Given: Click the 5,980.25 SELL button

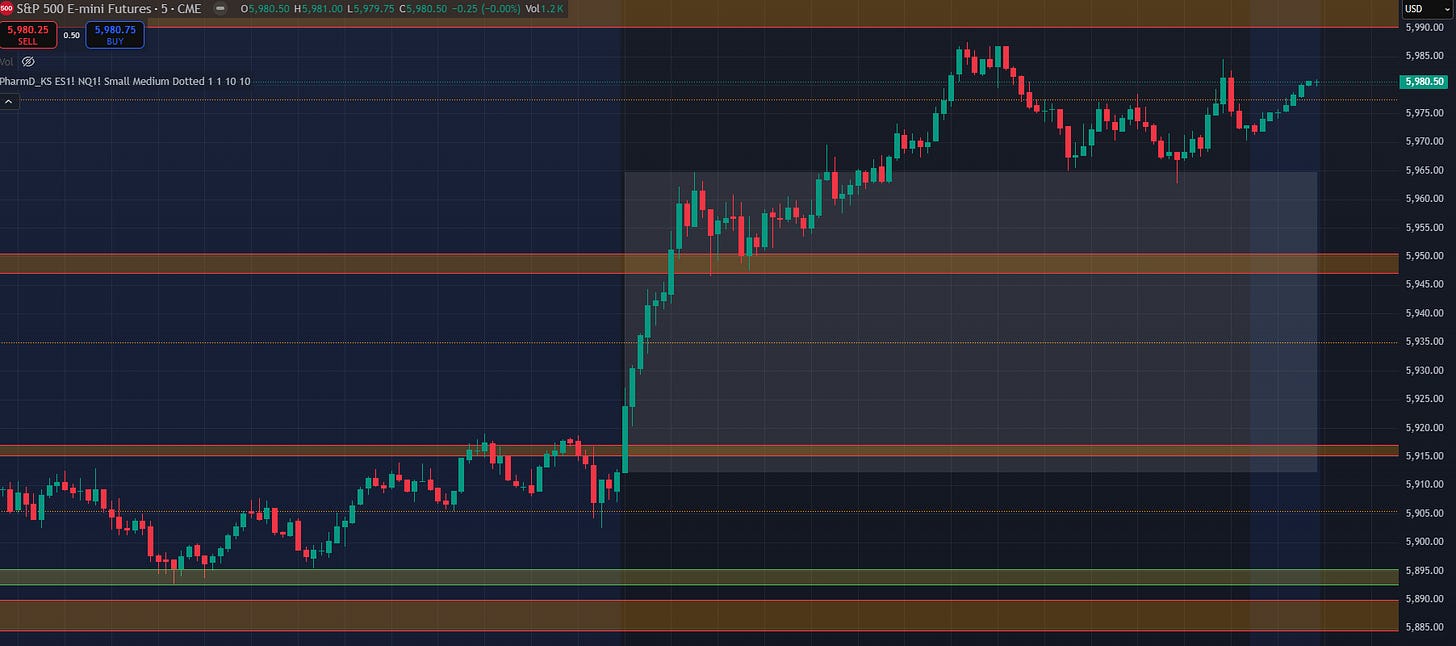Looking at the screenshot, I should [28, 35].
